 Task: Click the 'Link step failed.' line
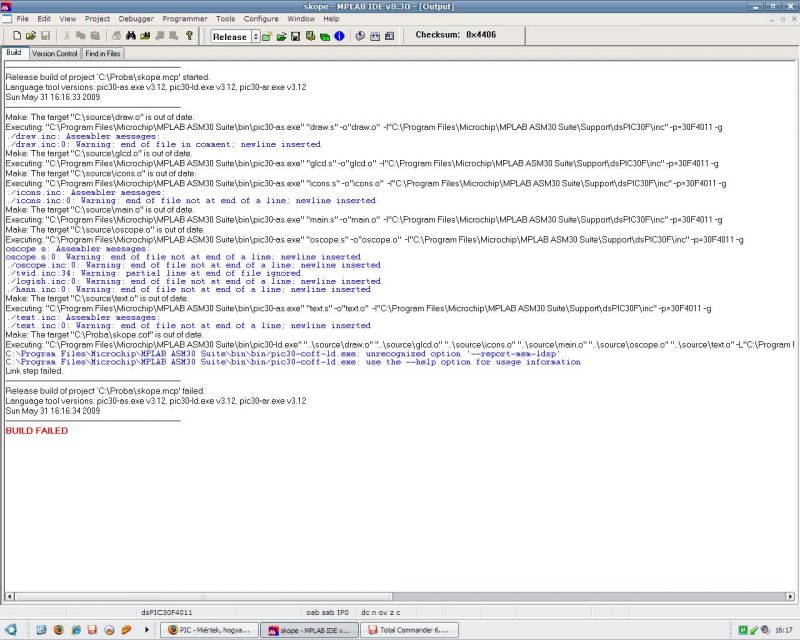(x=34, y=371)
